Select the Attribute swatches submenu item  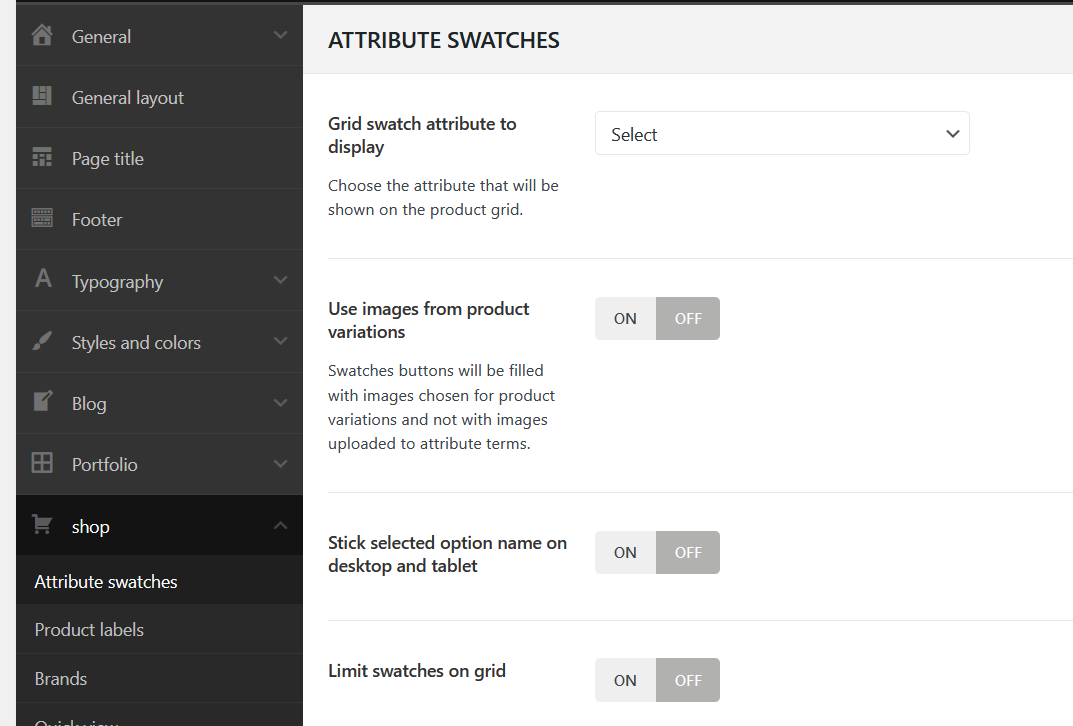[x=106, y=582]
